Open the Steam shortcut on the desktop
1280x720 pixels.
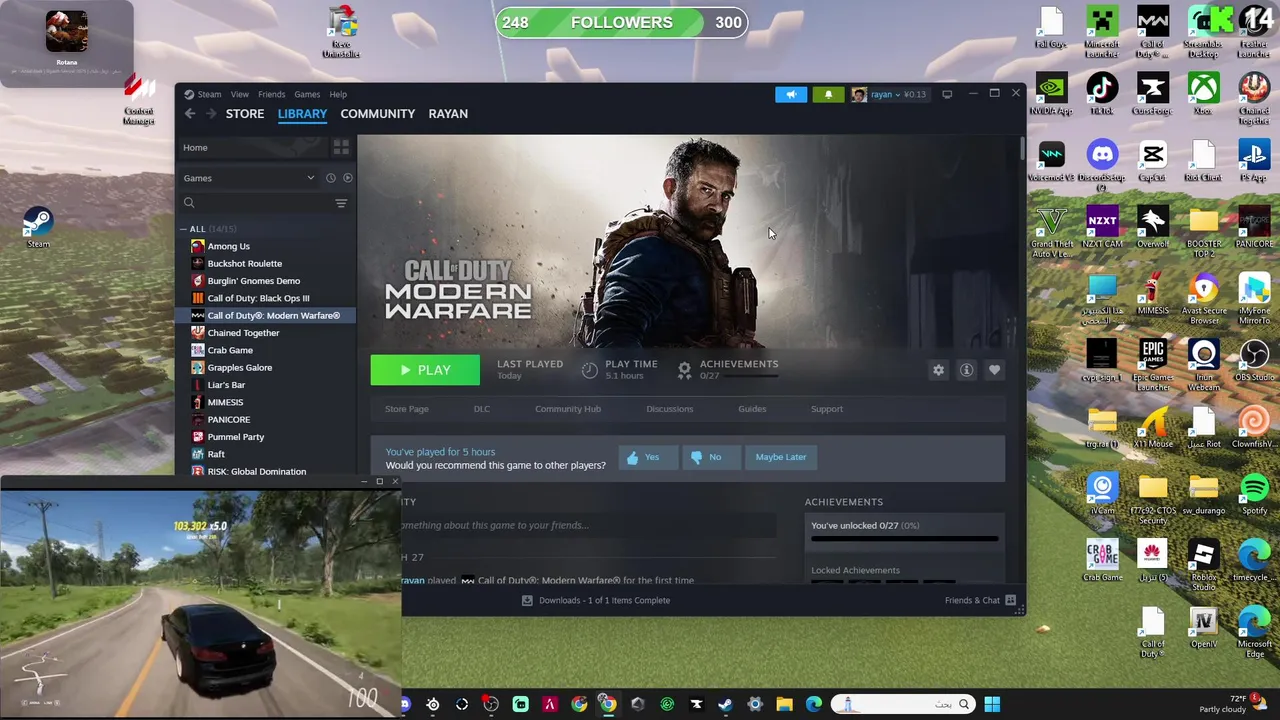(x=38, y=226)
